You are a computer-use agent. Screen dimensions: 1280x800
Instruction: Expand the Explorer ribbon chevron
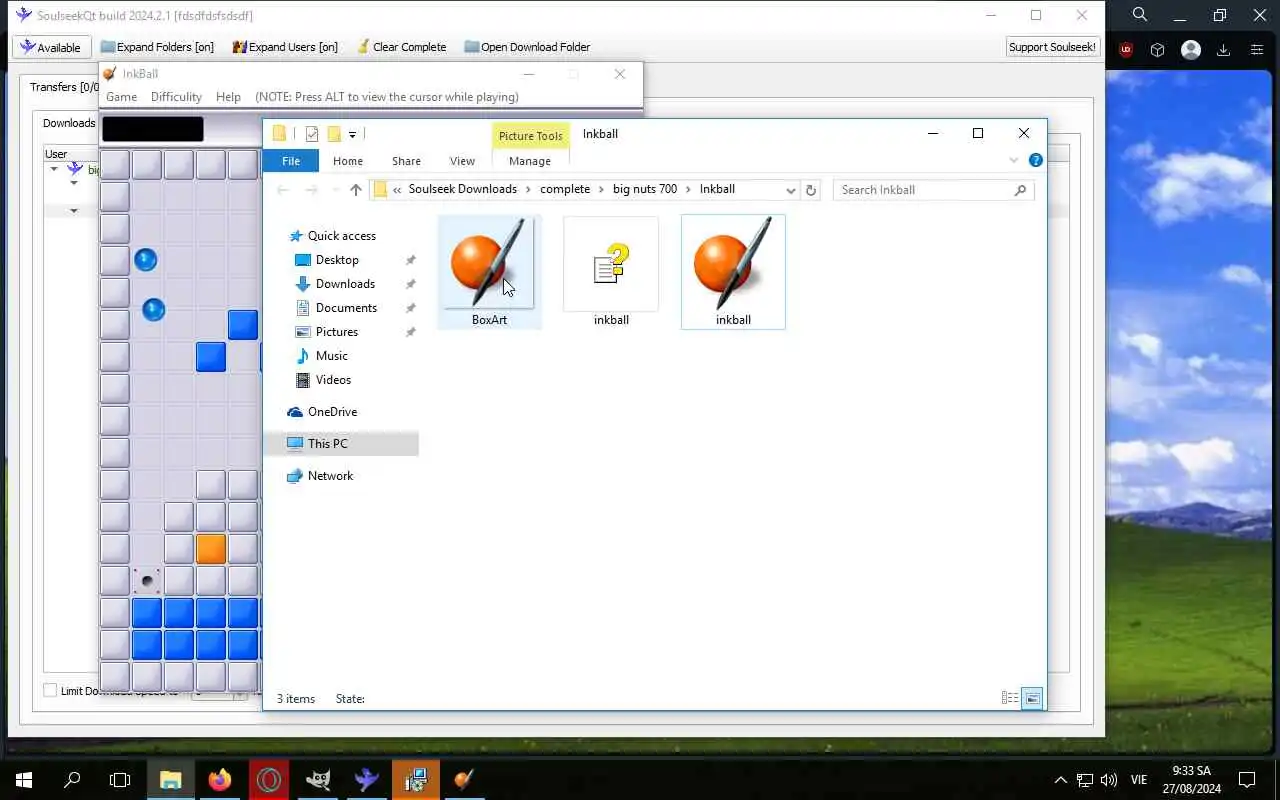pos(1013,160)
